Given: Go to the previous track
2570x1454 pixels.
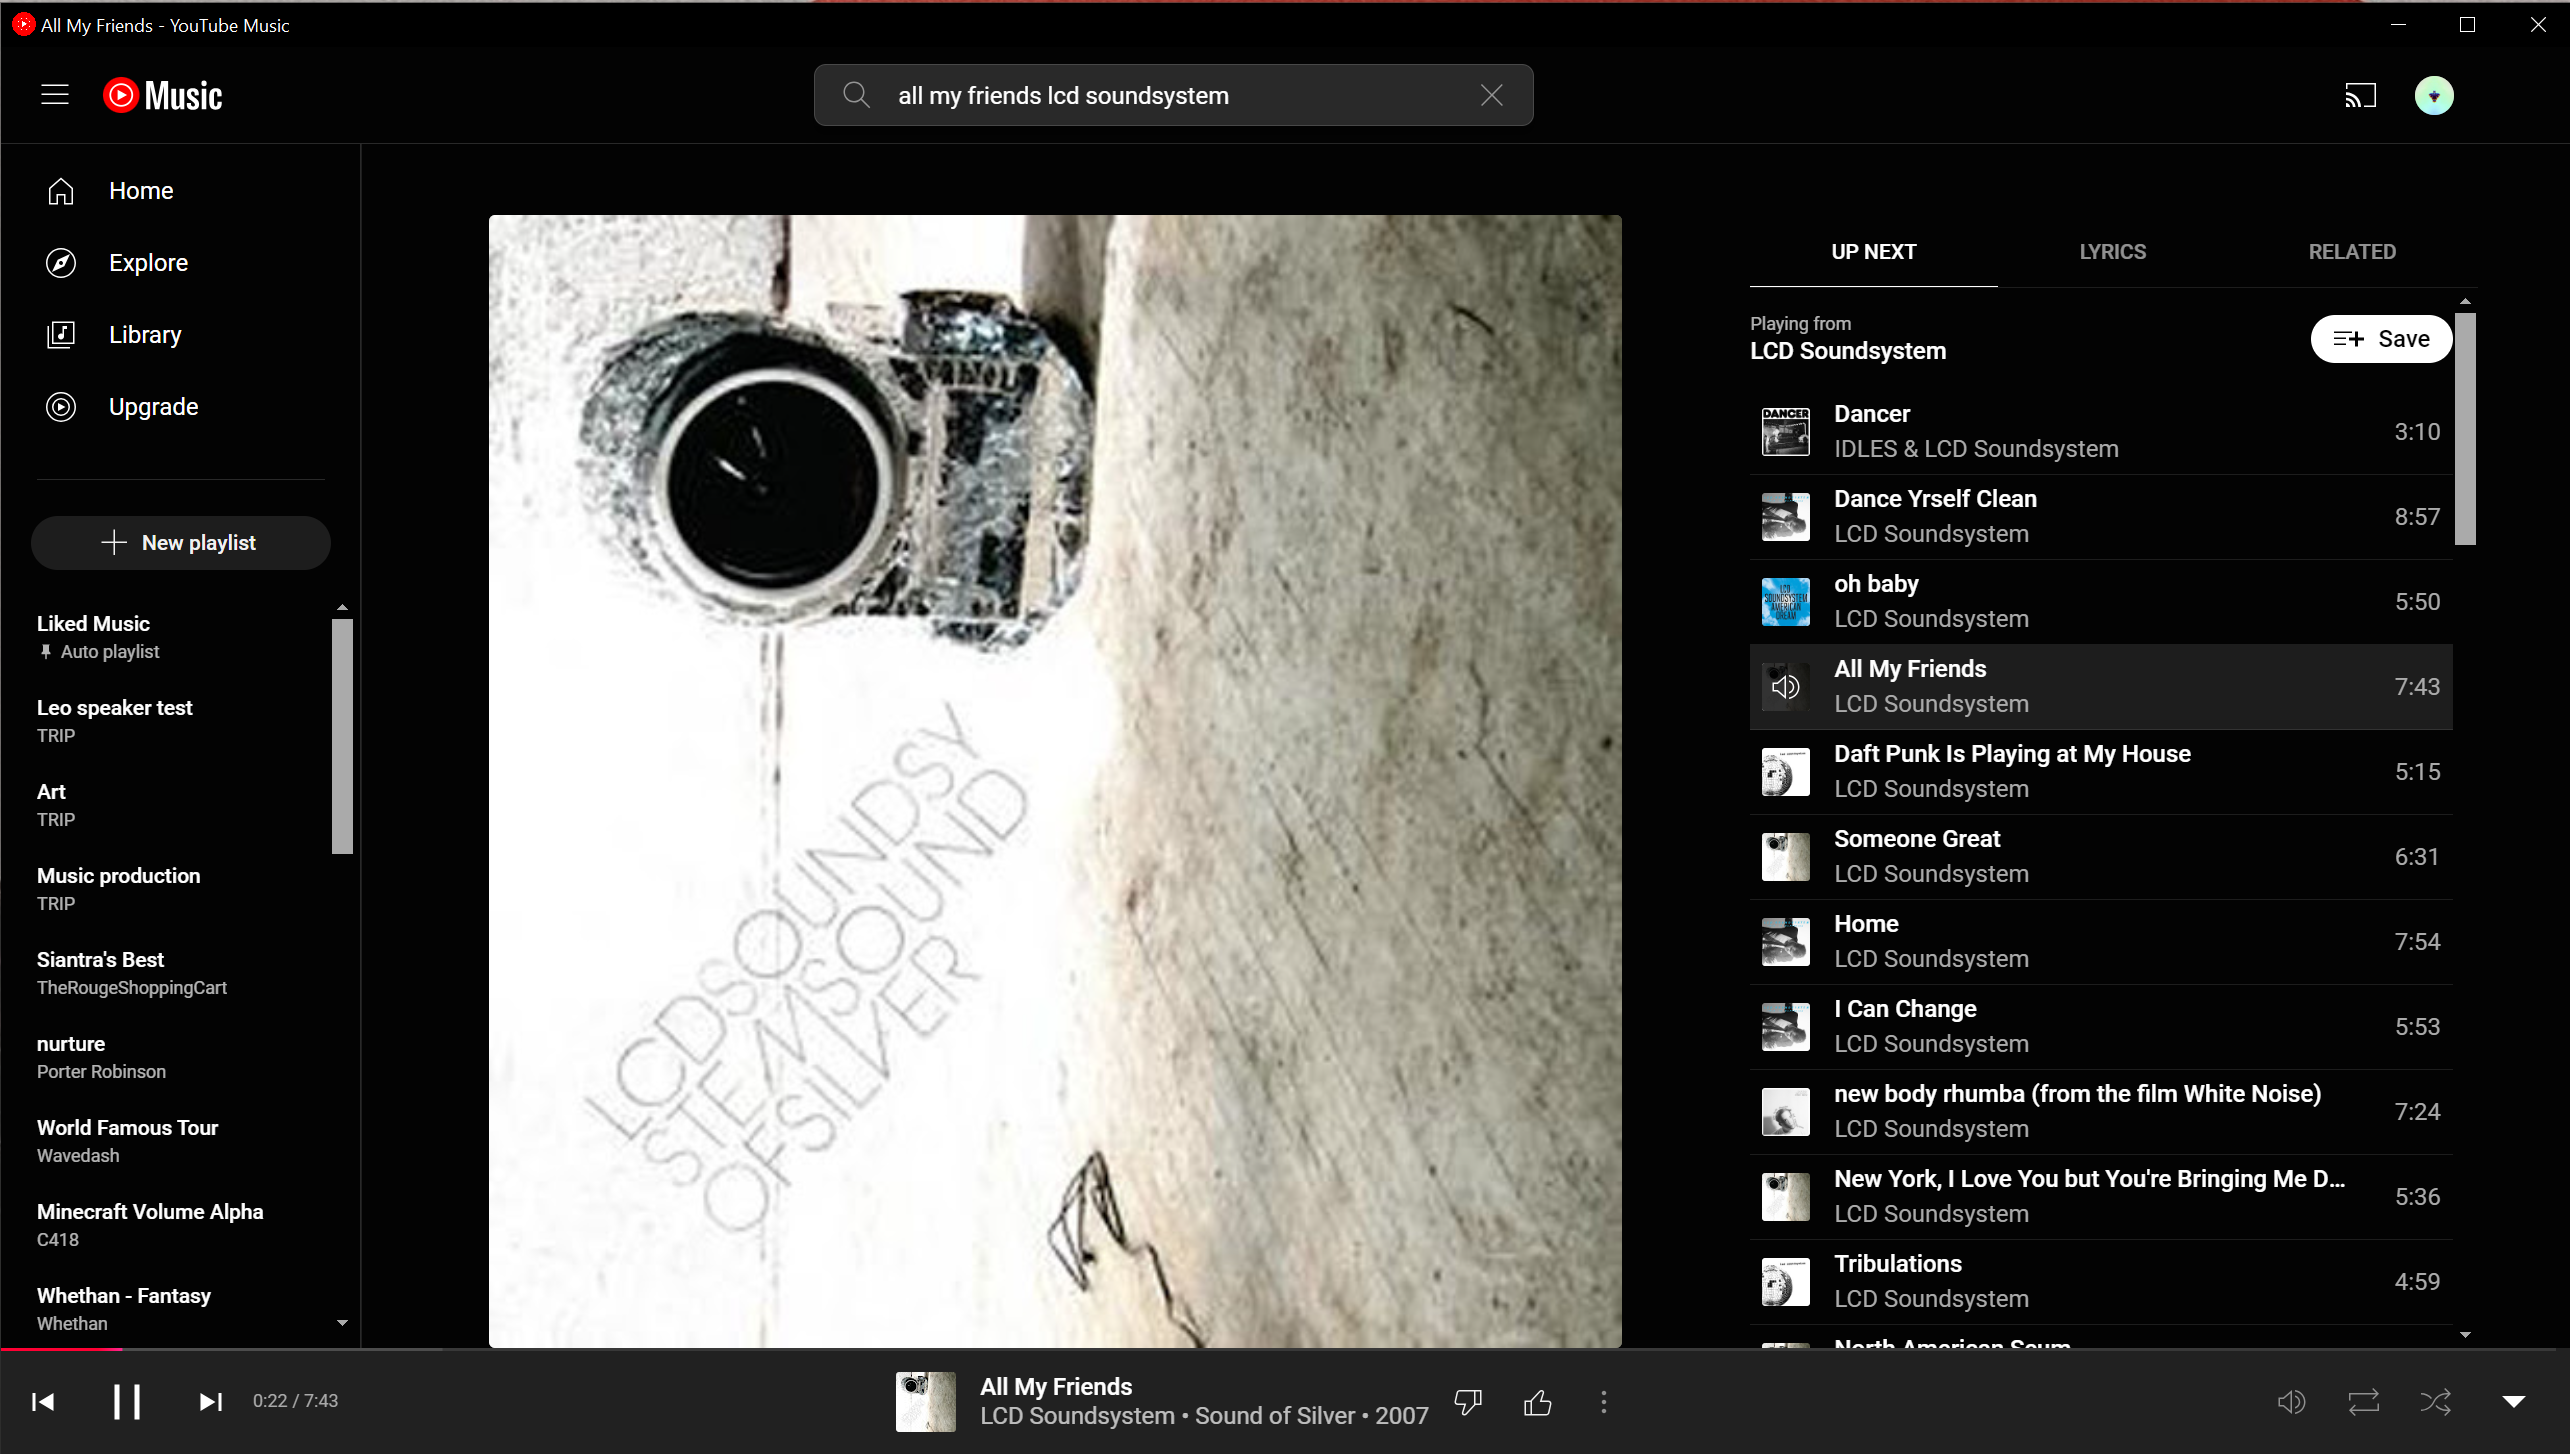Looking at the screenshot, I should pos(43,1402).
